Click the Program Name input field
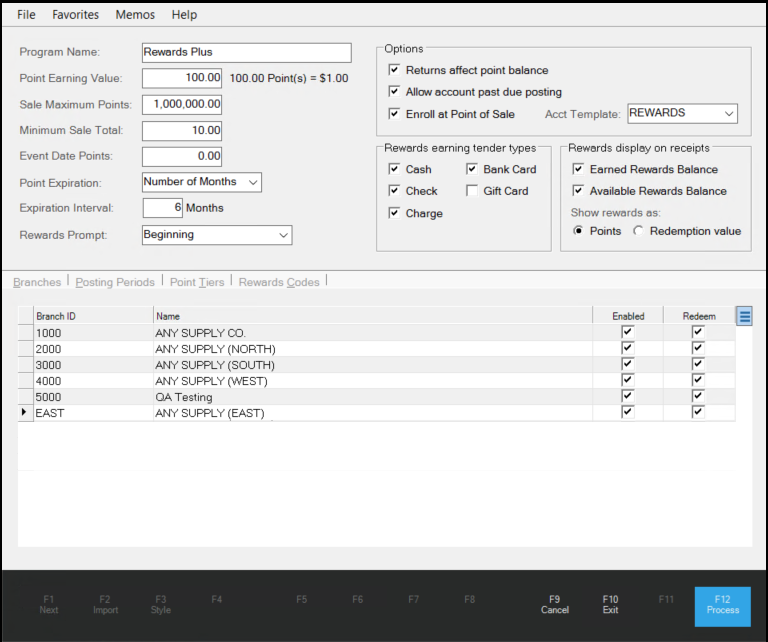This screenshot has width=768, height=642. tap(247, 52)
